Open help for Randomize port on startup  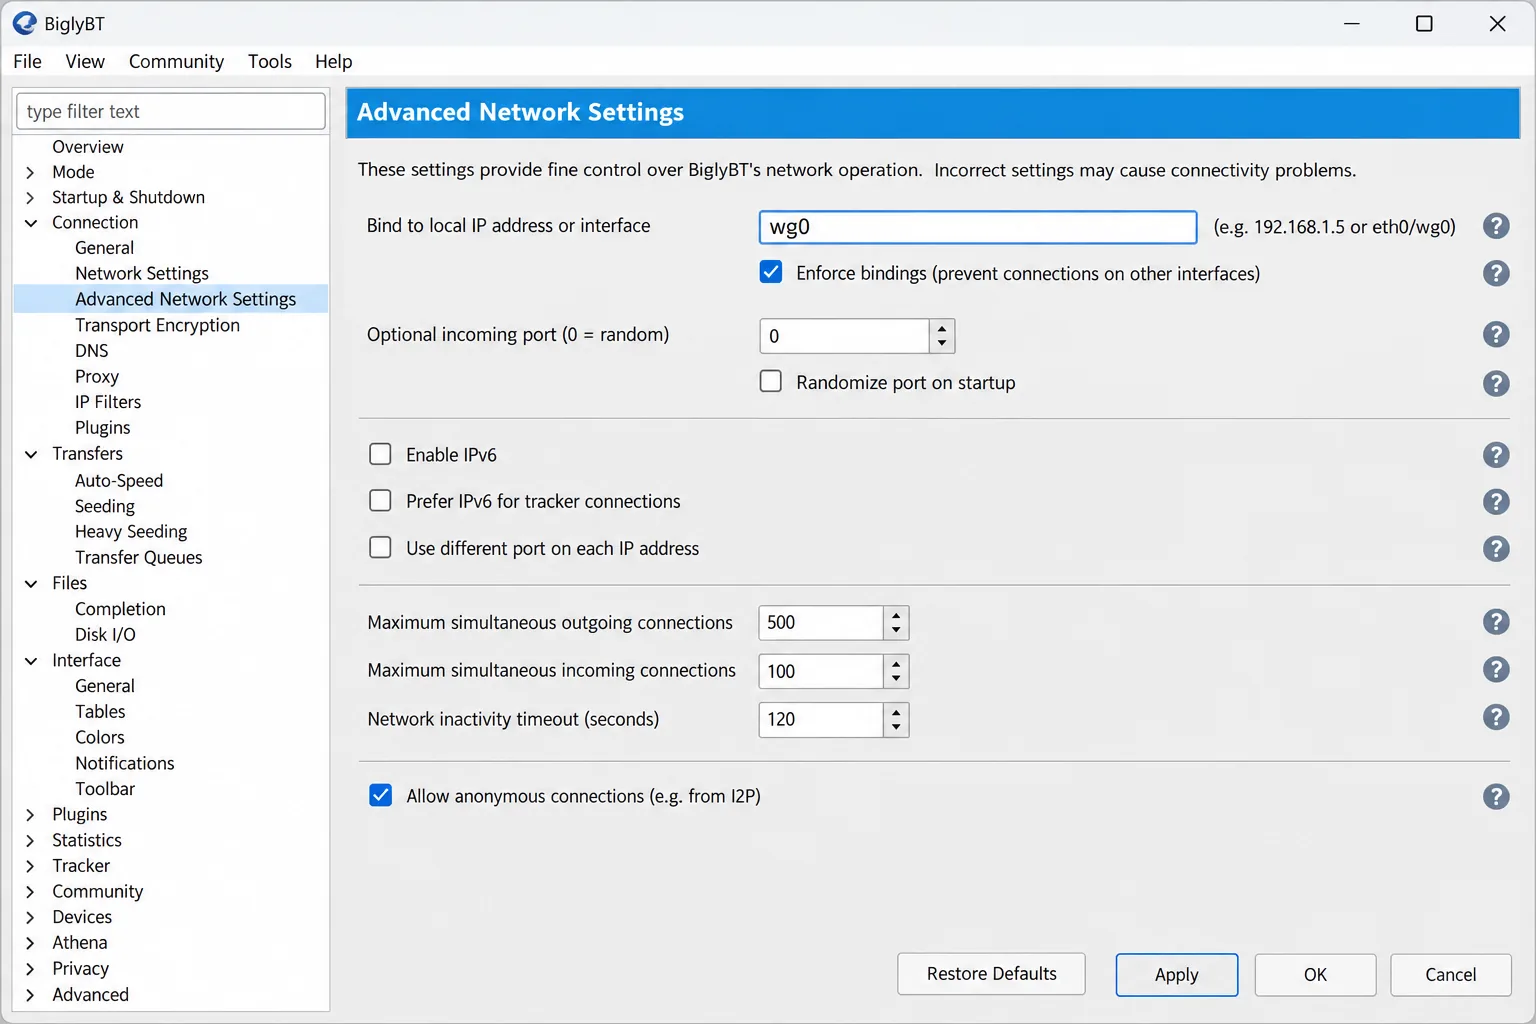(x=1496, y=383)
